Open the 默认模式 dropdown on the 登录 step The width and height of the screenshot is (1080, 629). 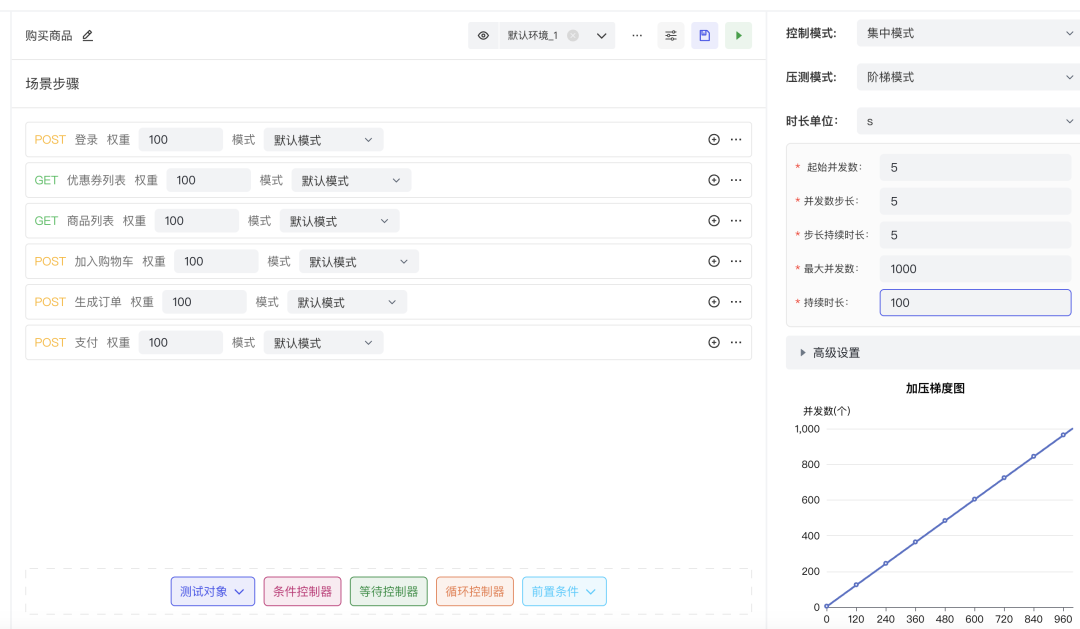click(x=323, y=139)
